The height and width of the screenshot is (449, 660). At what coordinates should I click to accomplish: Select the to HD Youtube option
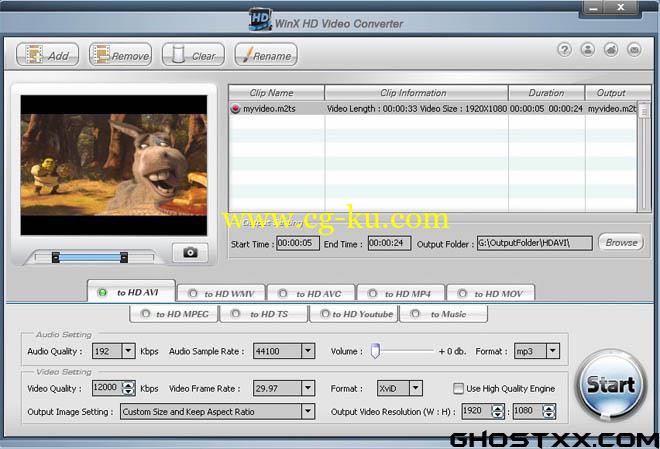(x=354, y=314)
